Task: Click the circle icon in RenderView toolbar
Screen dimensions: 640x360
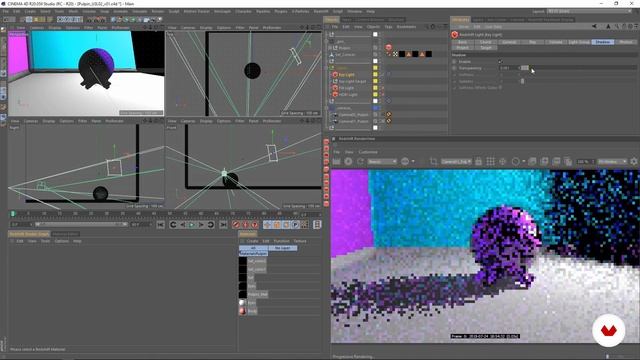Action: [x=516, y=162]
